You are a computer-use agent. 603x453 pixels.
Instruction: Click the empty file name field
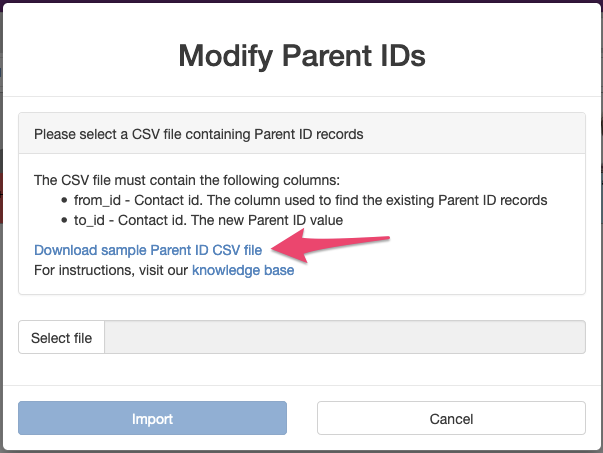[345, 338]
